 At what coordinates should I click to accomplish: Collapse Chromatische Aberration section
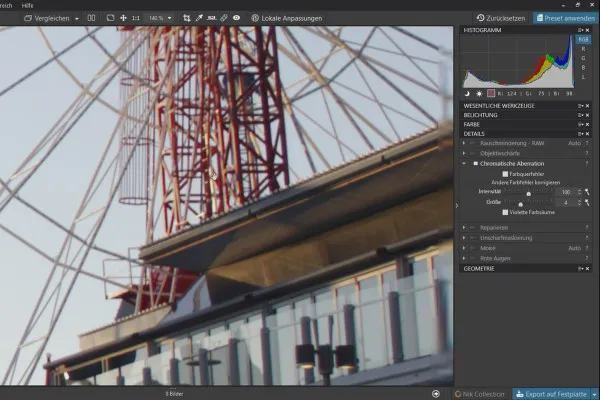coord(464,164)
